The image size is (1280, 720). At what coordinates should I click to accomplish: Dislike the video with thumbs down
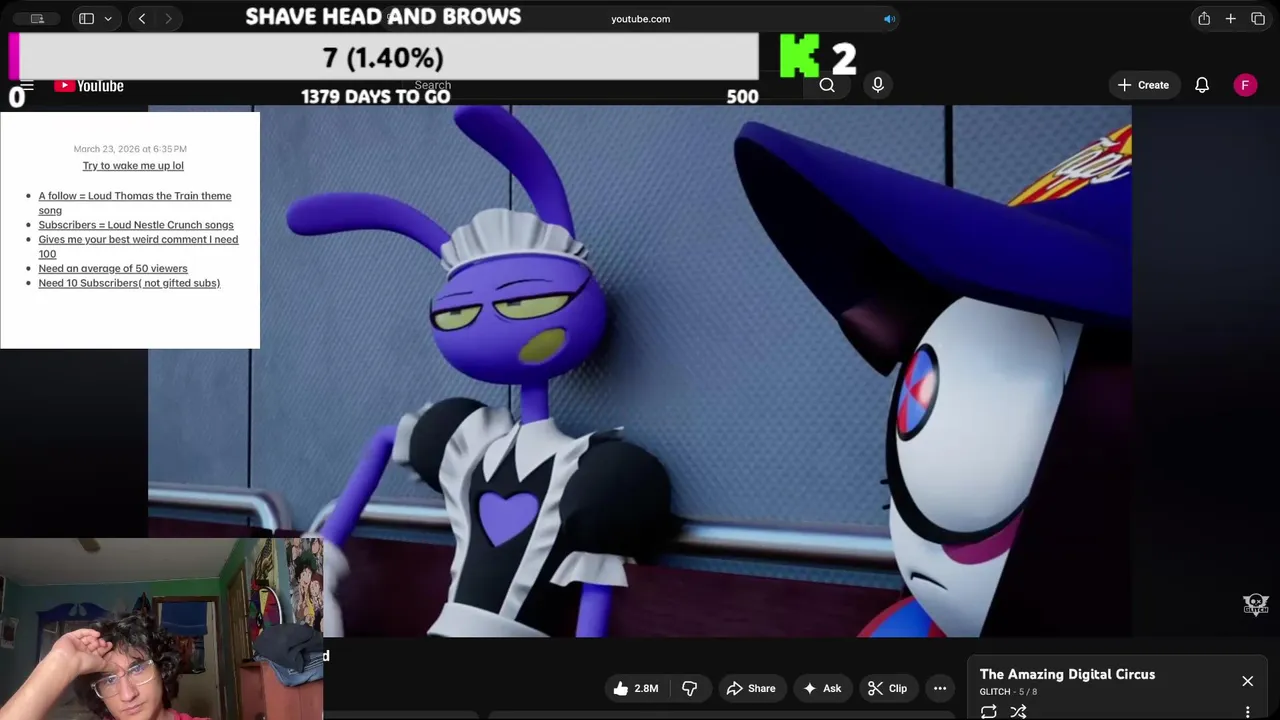pos(689,688)
